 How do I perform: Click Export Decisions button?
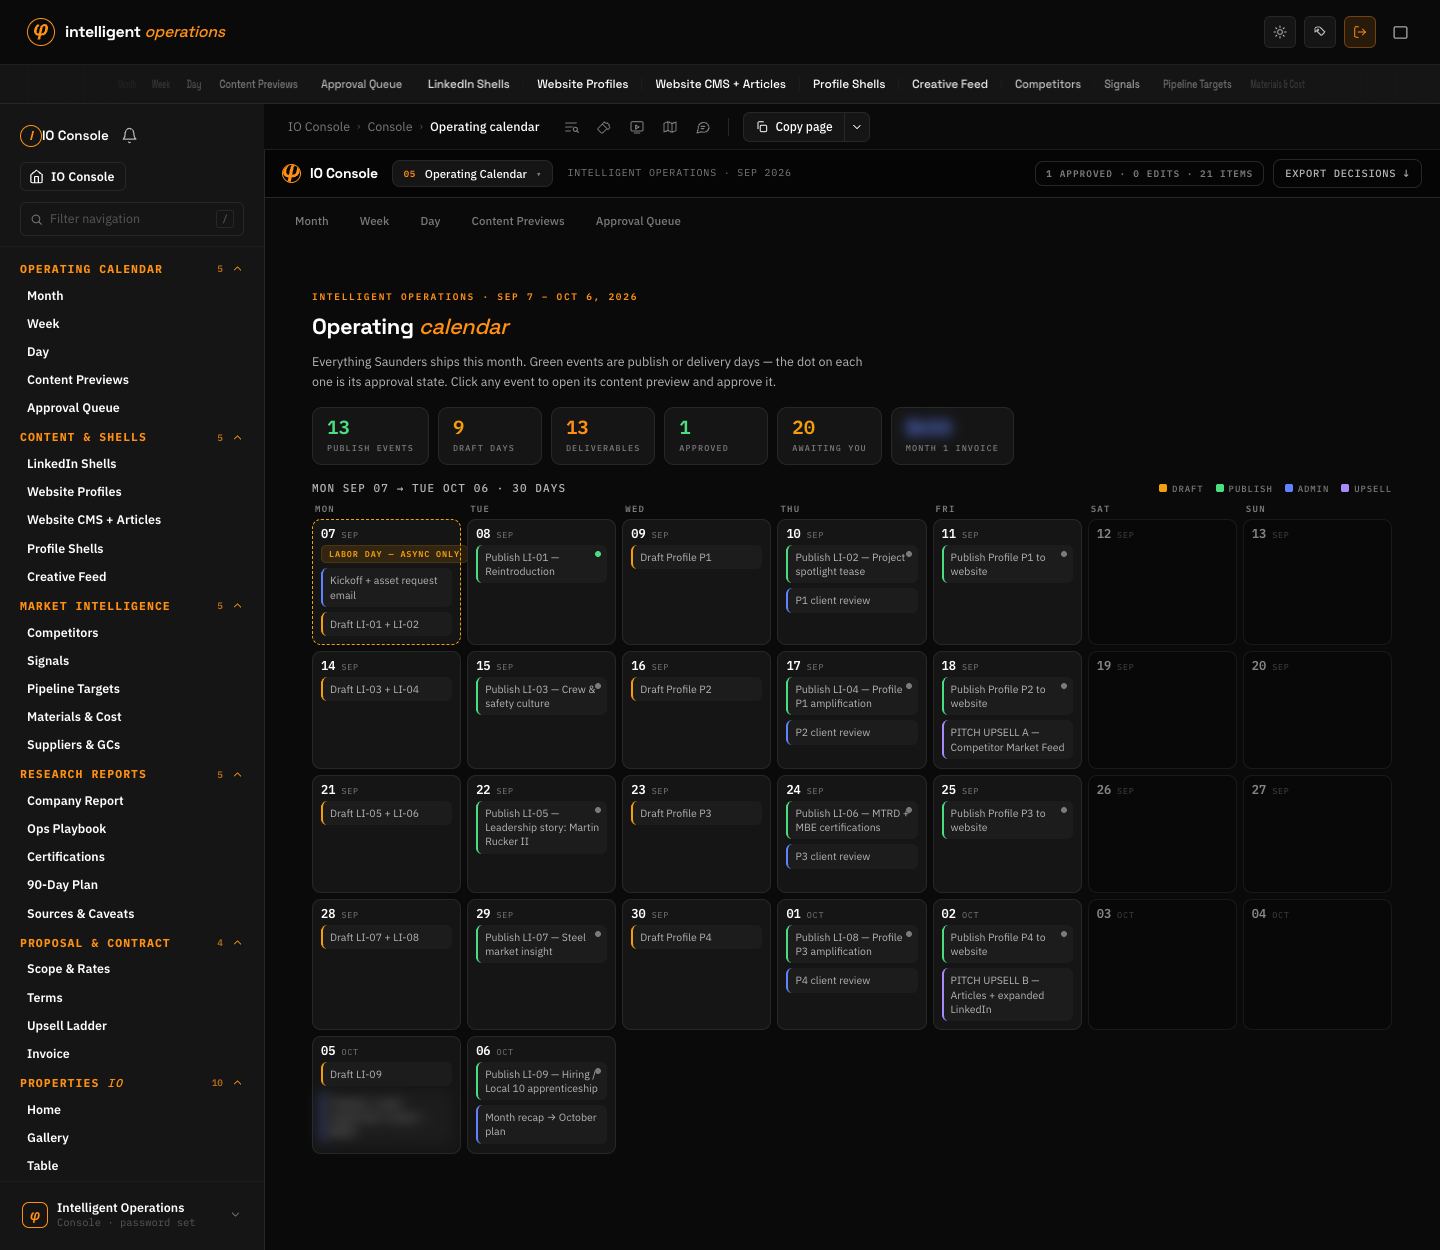point(1347,174)
